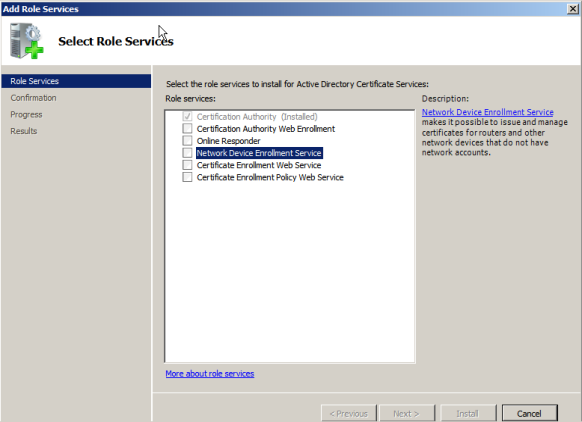Click the Install button
582x422 pixels.
468,413
